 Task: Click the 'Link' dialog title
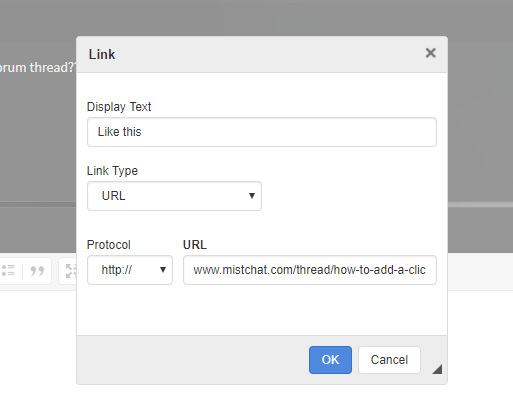[x=102, y=54]
